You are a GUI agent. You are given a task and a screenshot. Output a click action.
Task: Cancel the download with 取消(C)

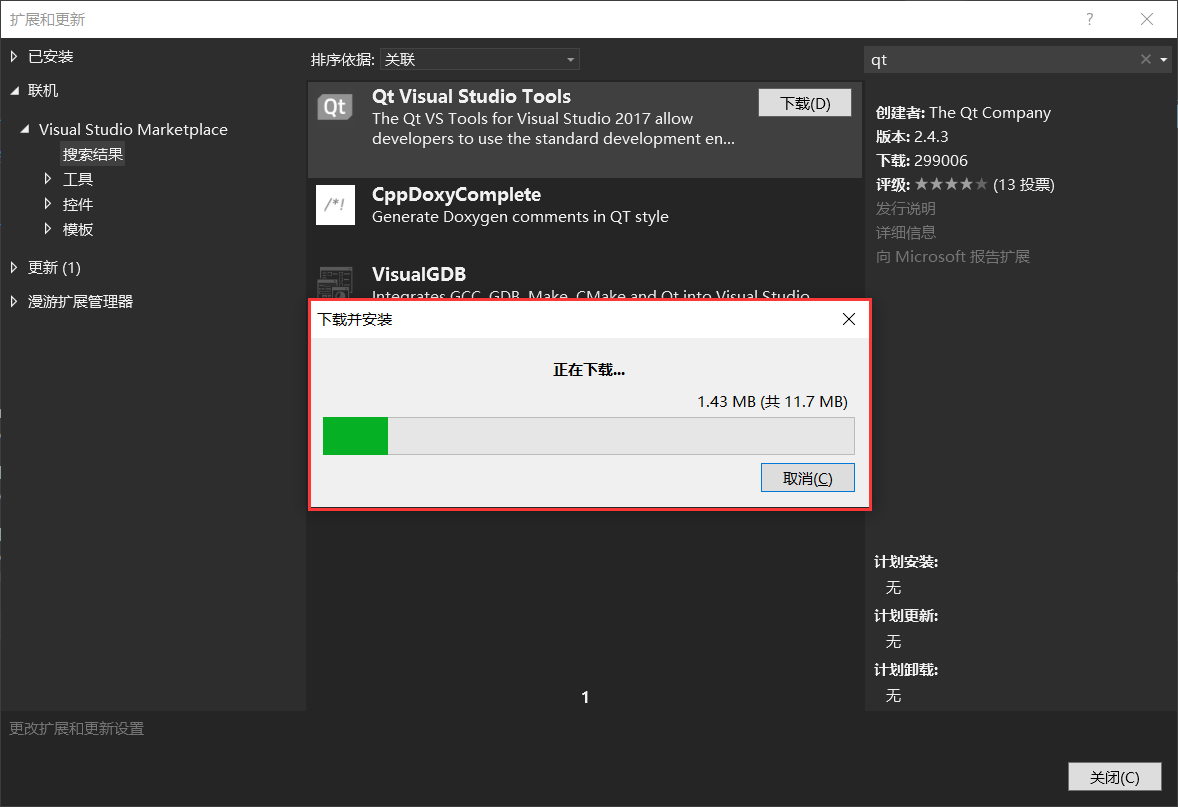pyautogui.click(x=807, y=477)
